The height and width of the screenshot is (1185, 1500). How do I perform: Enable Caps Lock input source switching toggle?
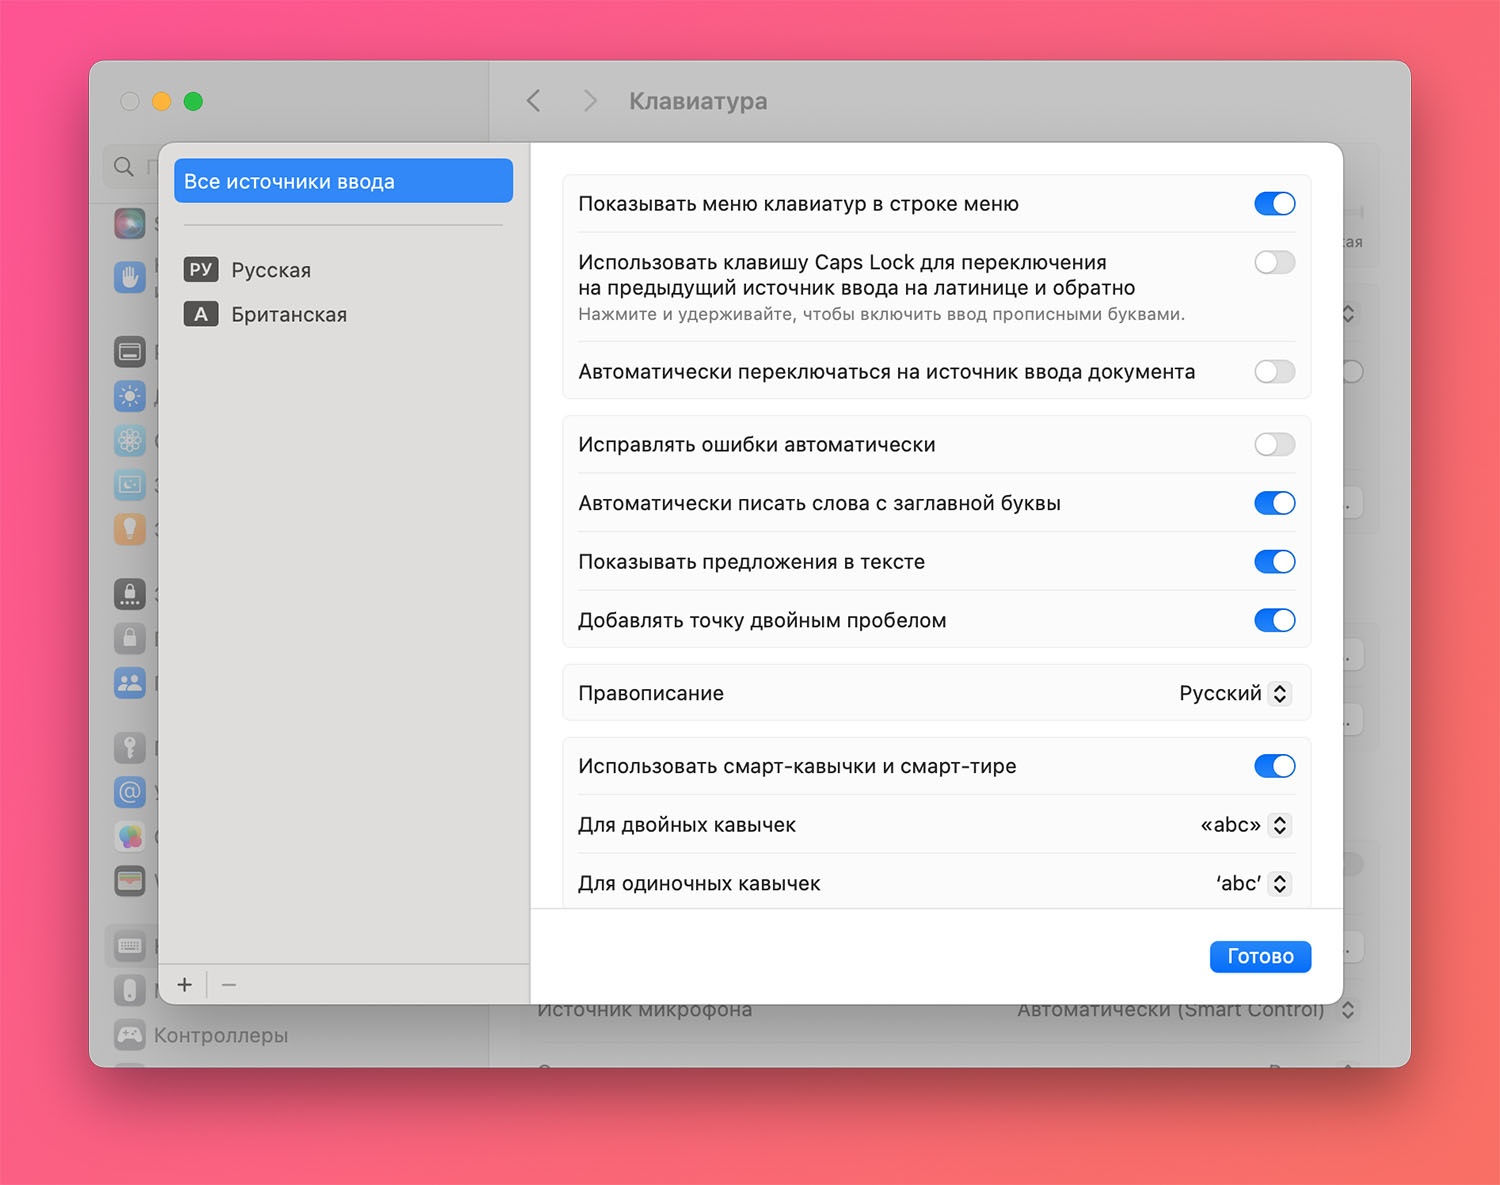[x=1275, y=262]
